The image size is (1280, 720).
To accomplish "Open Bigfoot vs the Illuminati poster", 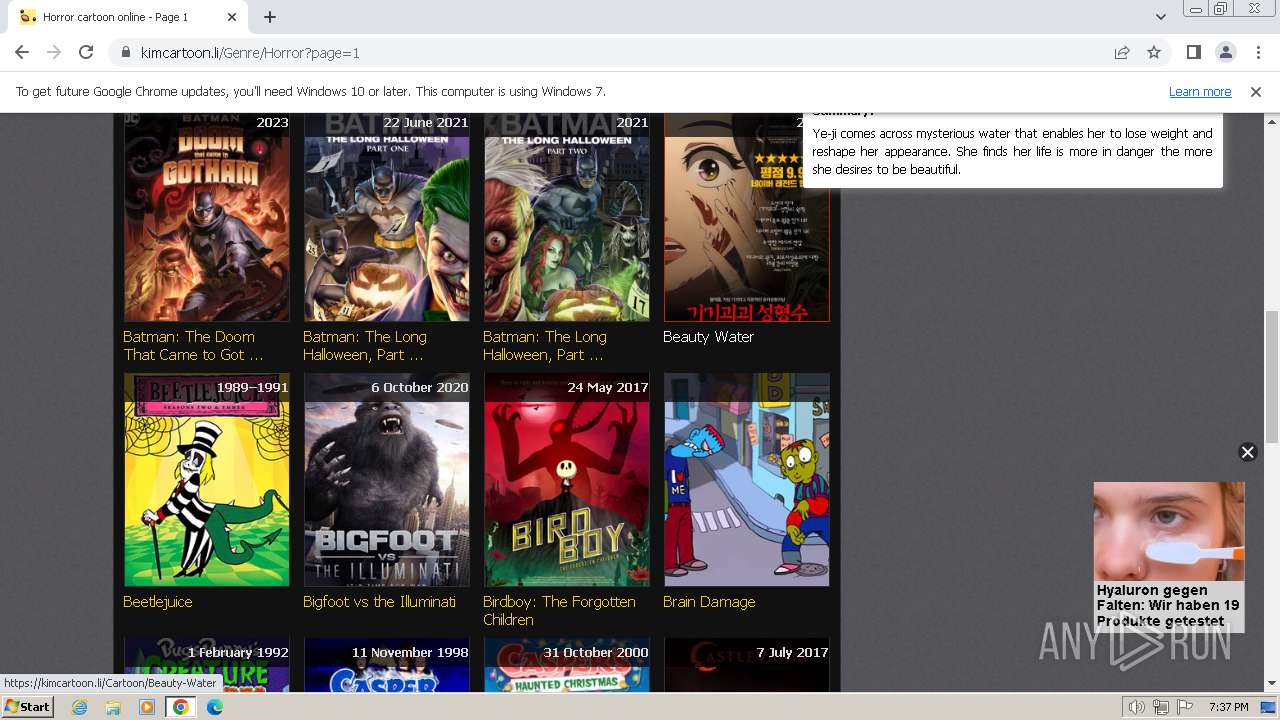I will coord(387,480).
